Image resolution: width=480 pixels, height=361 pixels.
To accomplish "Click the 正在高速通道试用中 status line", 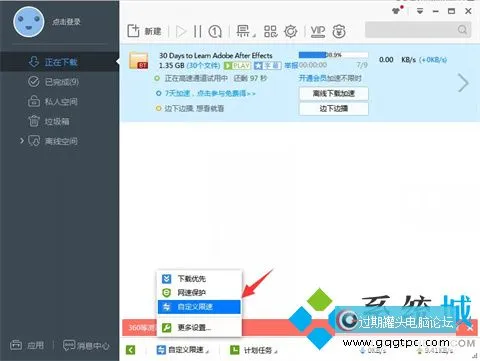I will [216, 78].
